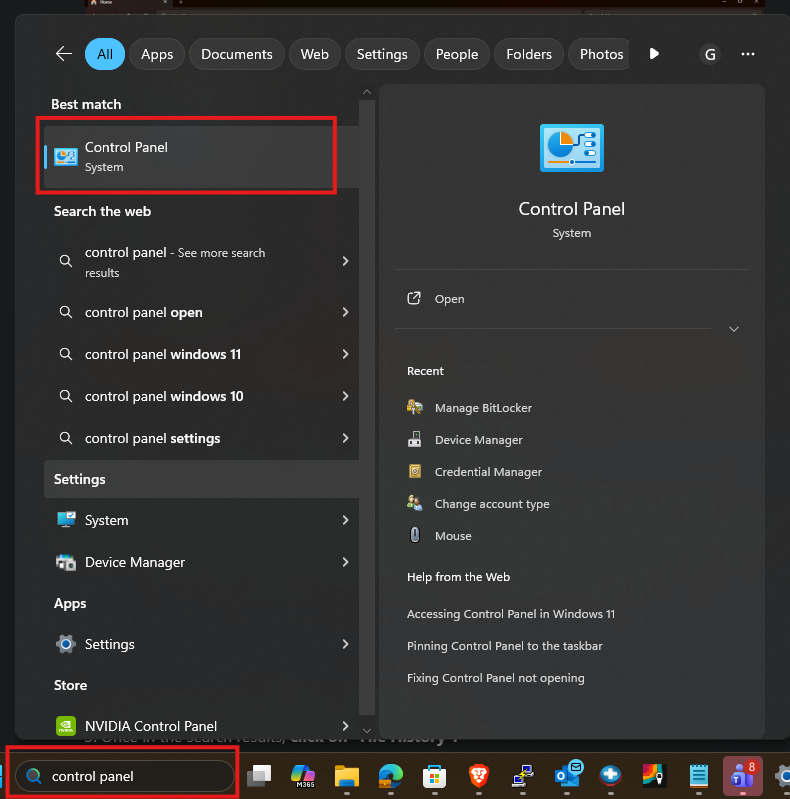Click search icon beside 'control panel open'
Image resolution: width=790 pixels, height=799 pixels.
coord(66,311)
